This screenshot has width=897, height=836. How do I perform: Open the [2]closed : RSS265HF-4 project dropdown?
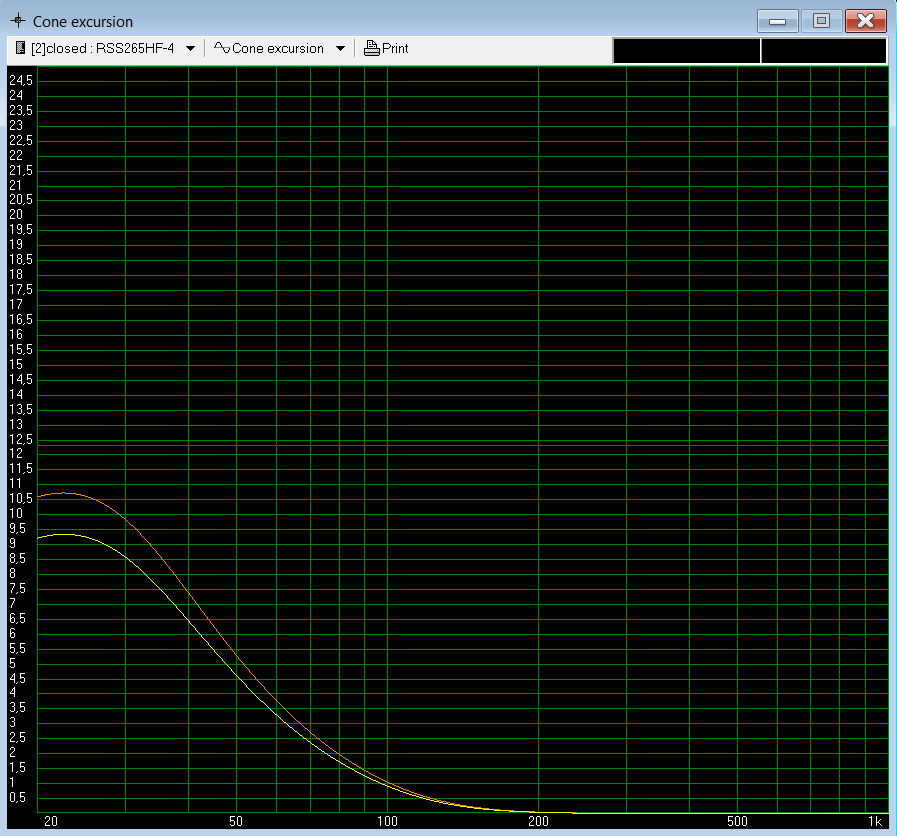(x=190, y=49)
